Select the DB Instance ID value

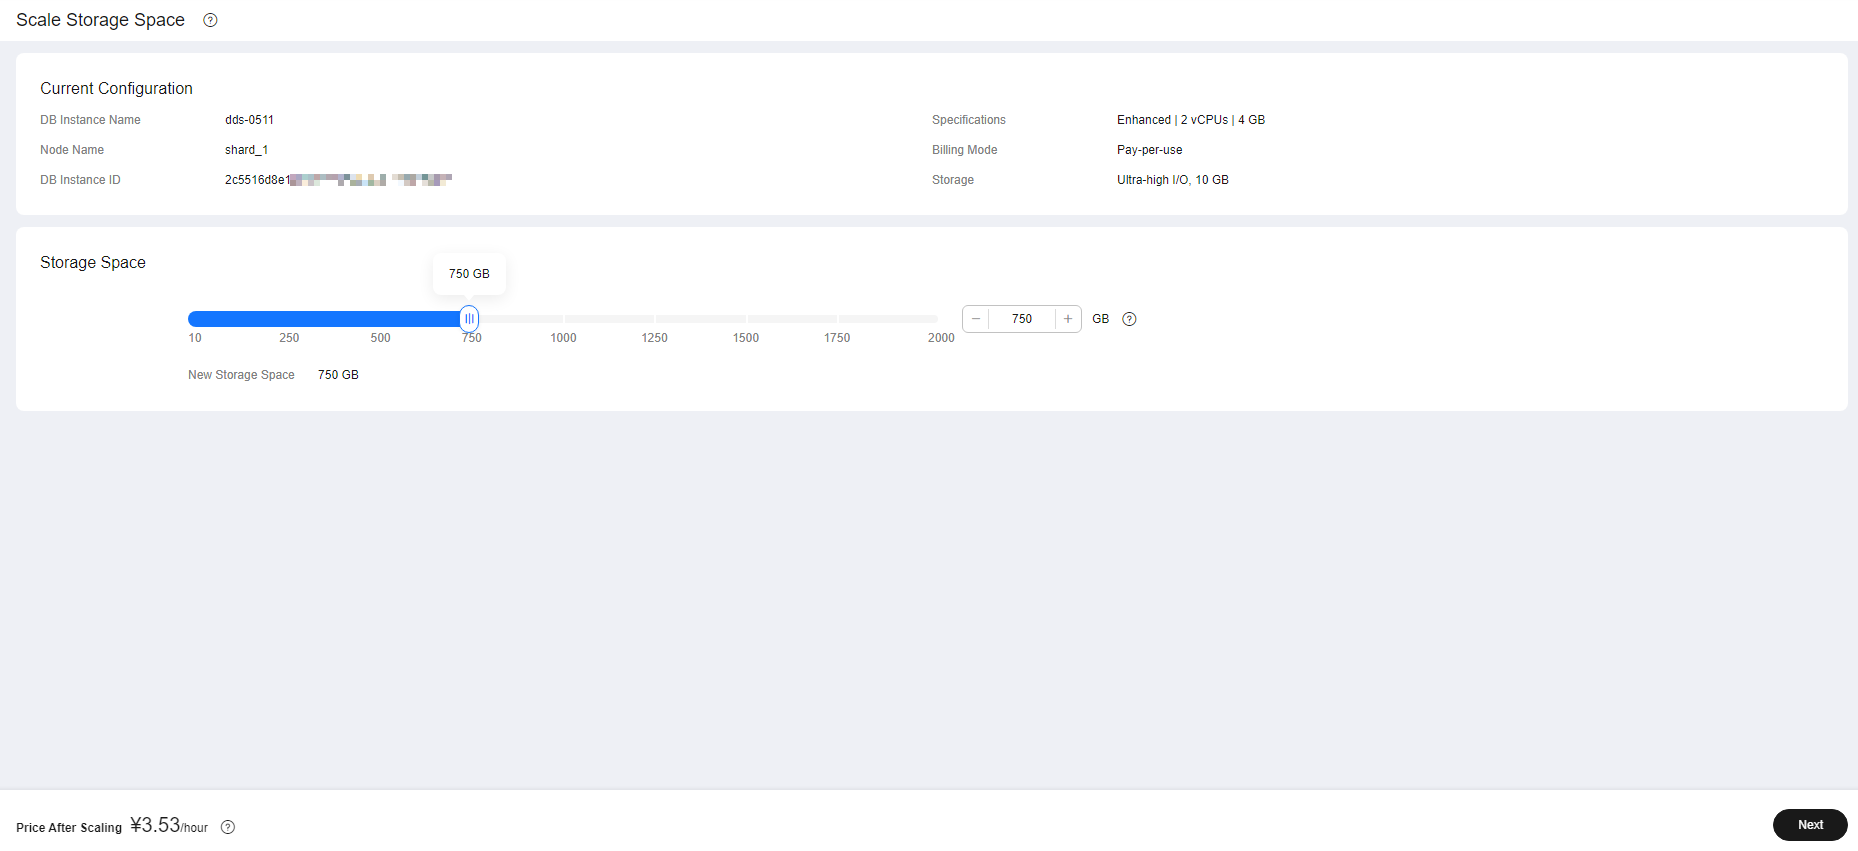tap(338, 180)
